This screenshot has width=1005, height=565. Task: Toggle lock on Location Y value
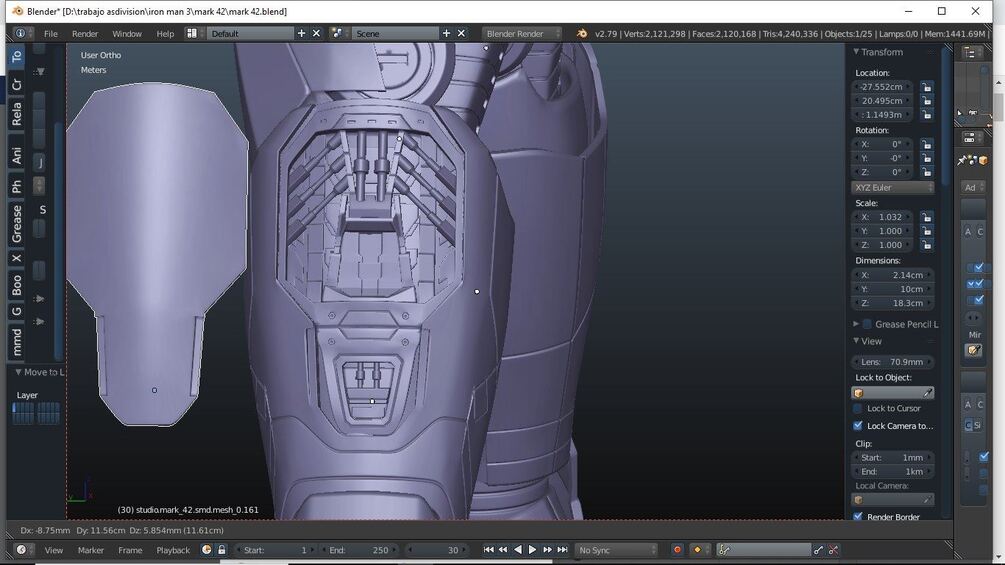[x=926, y=101]
